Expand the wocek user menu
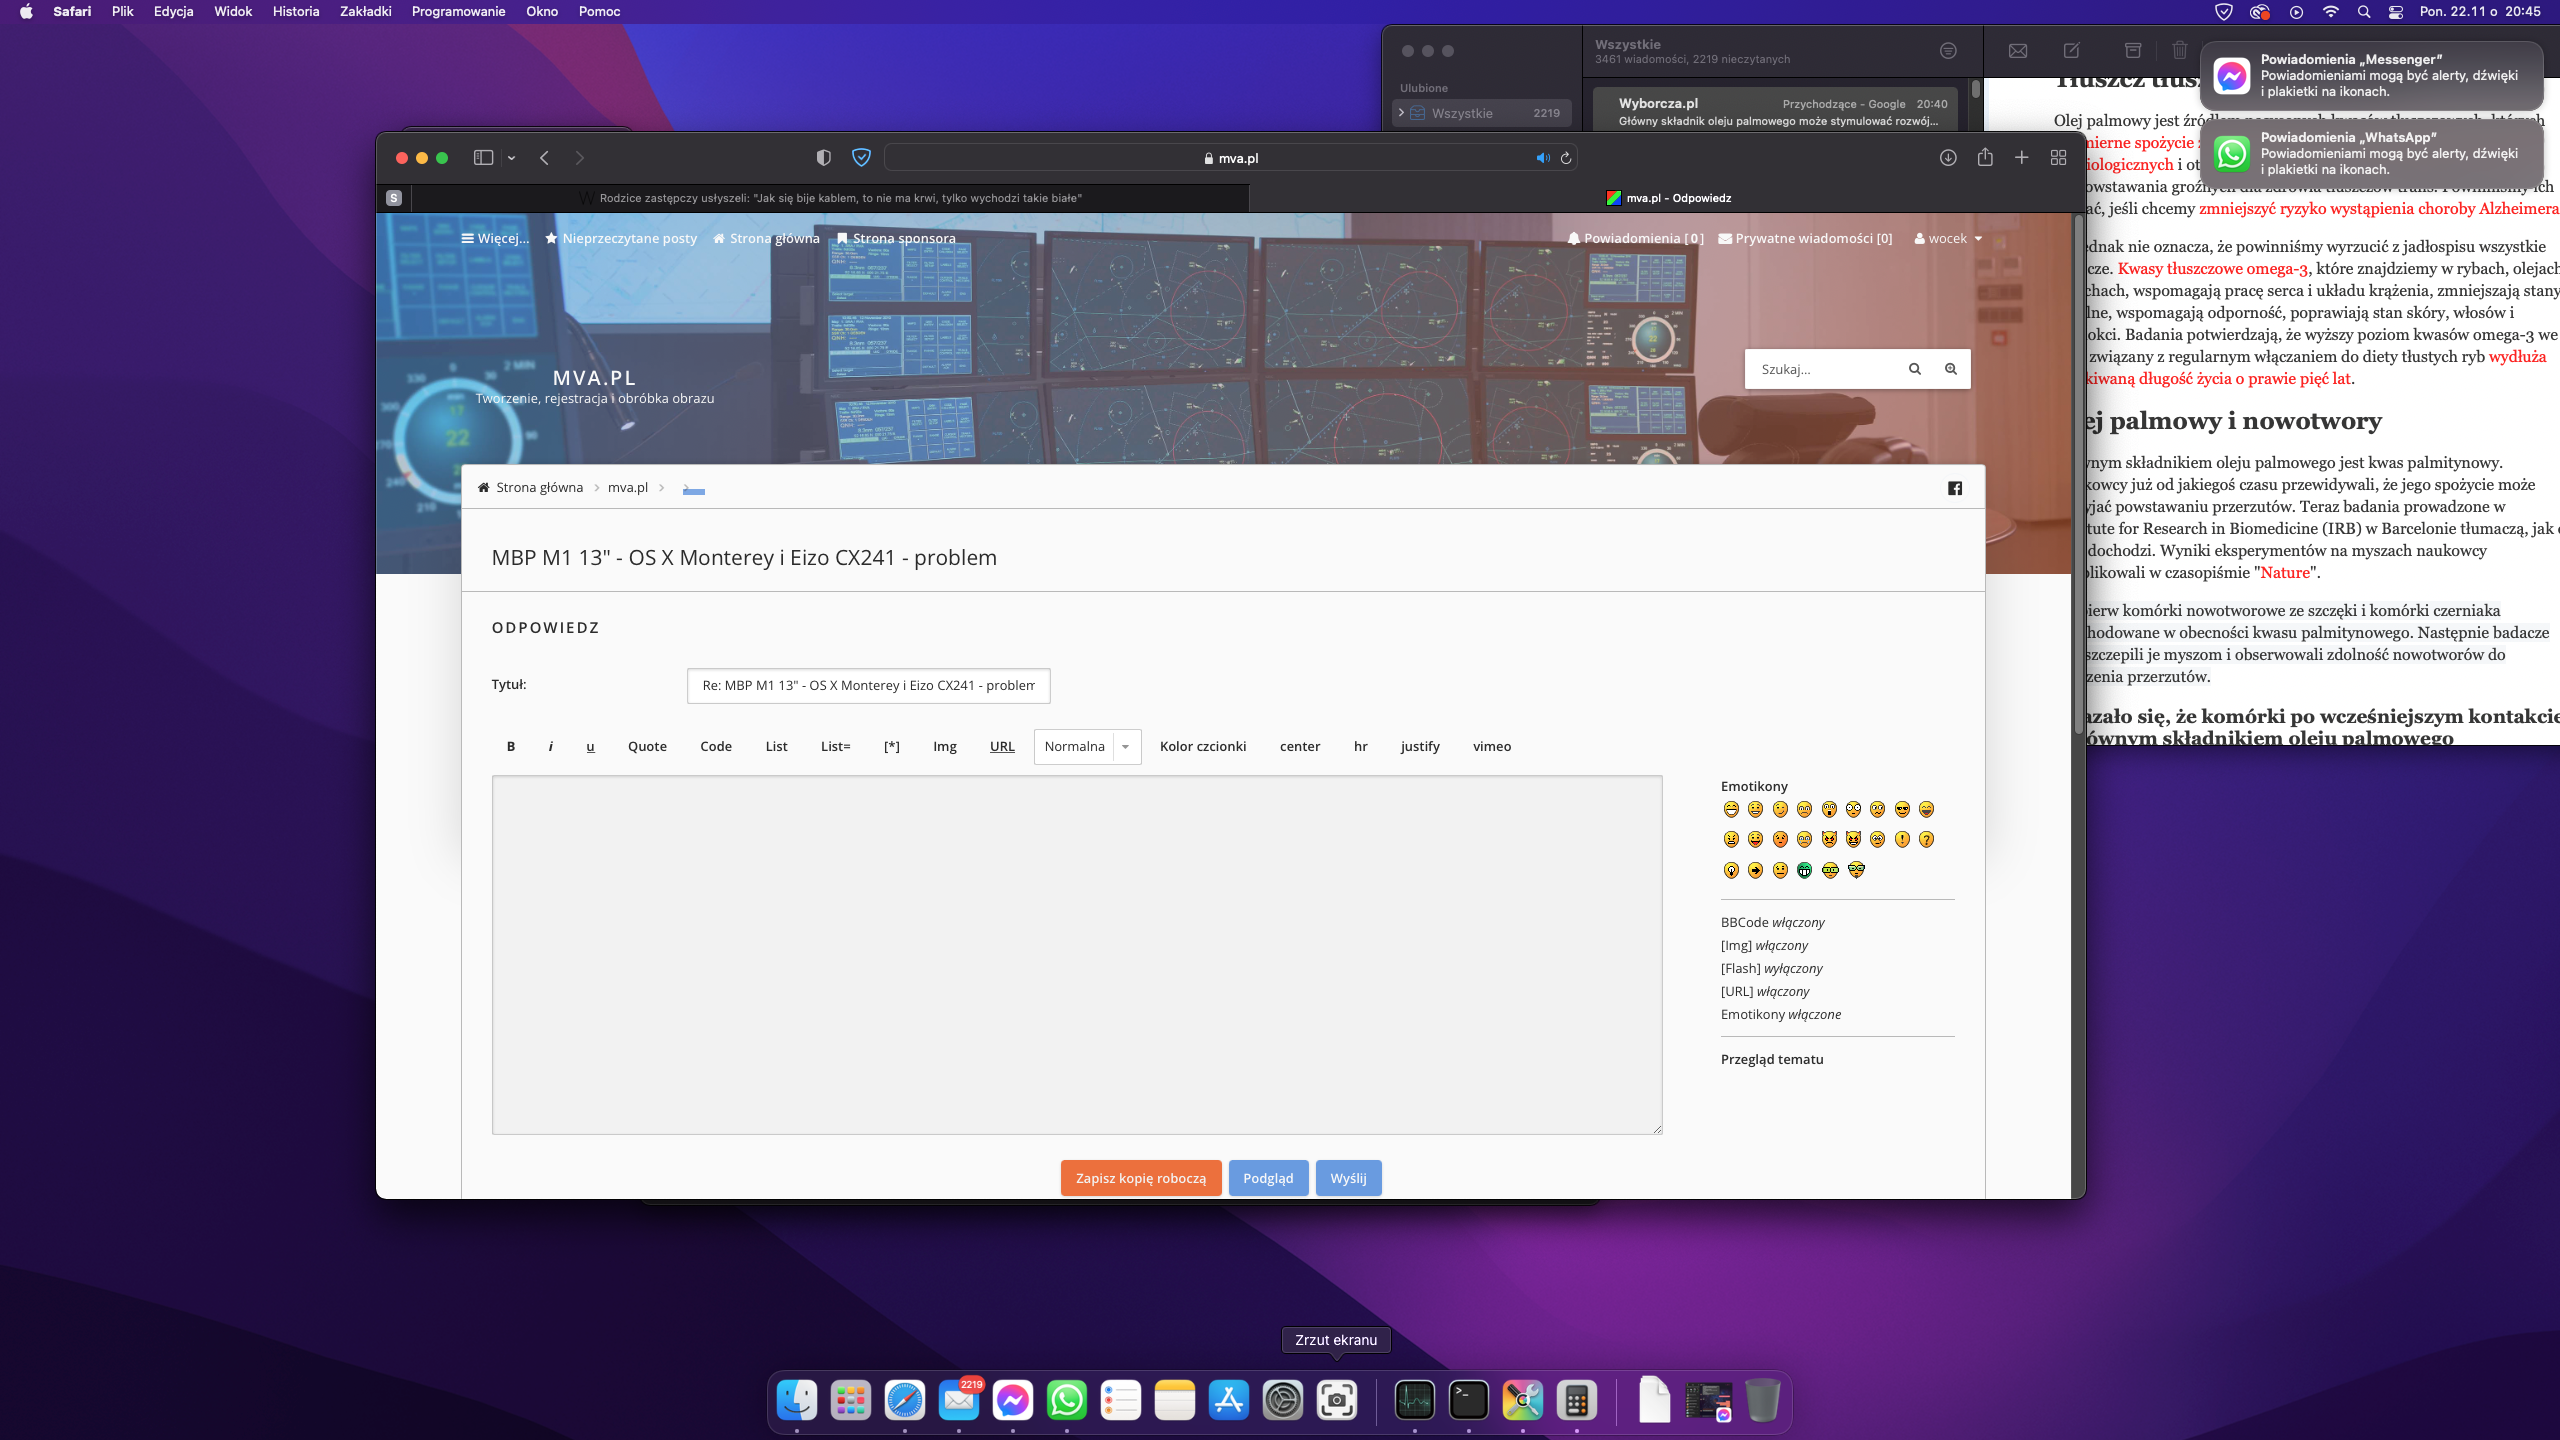Image resolution: width=2560 pixels, height=1440 pixels. pyautogui.click(x=1947, y=238)
